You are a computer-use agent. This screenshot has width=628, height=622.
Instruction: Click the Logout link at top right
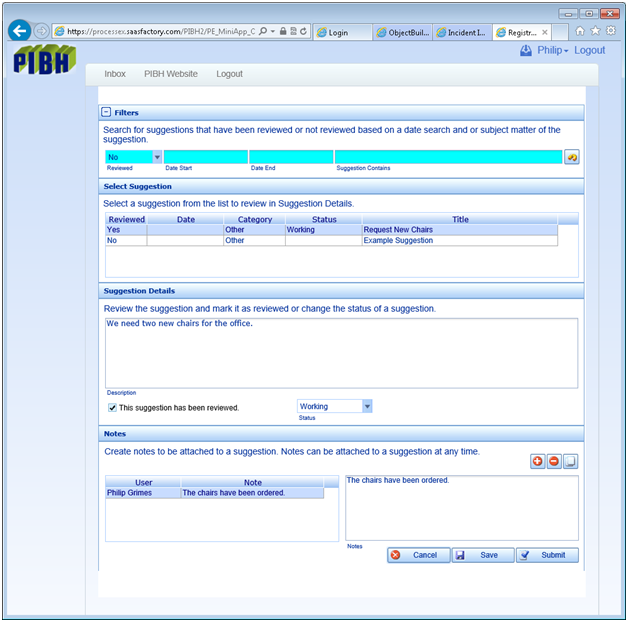[x=590, y=50]
